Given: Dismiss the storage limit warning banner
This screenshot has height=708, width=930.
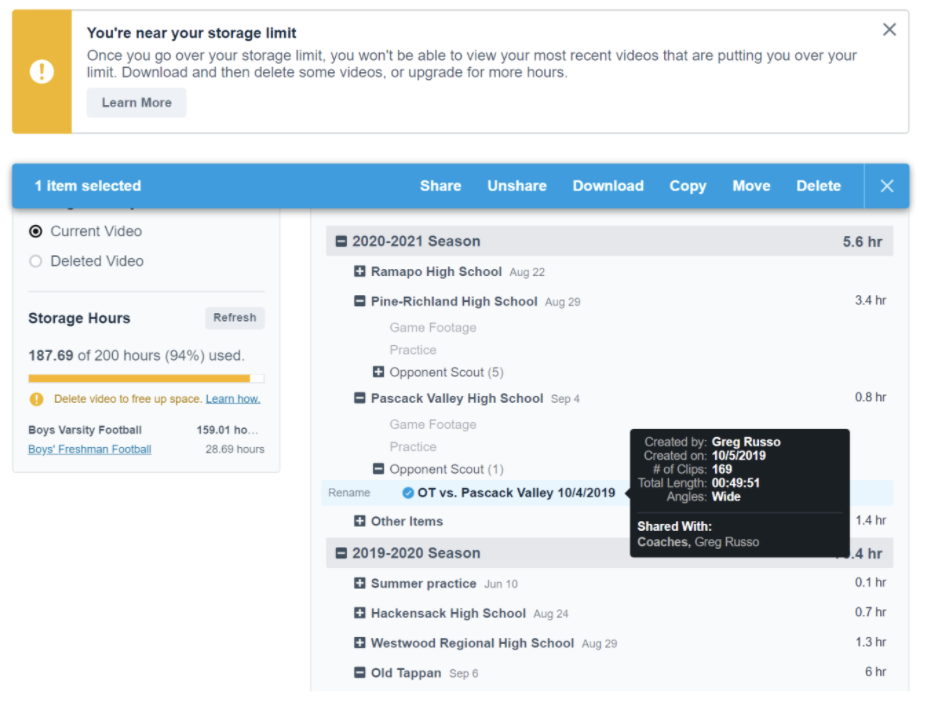Looking at the screenshot, I should pos(889,30).
